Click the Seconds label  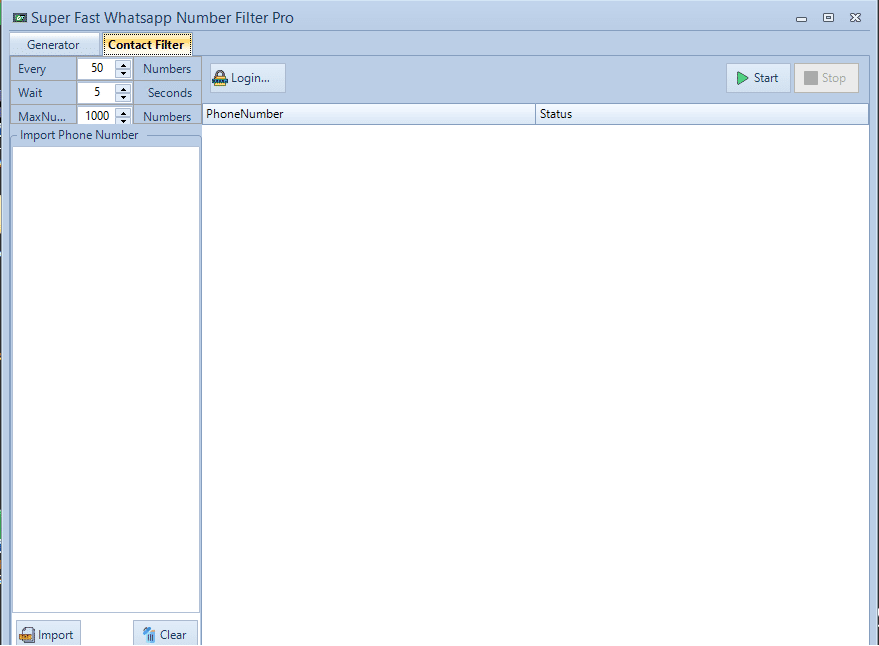[x=170, y=93]
